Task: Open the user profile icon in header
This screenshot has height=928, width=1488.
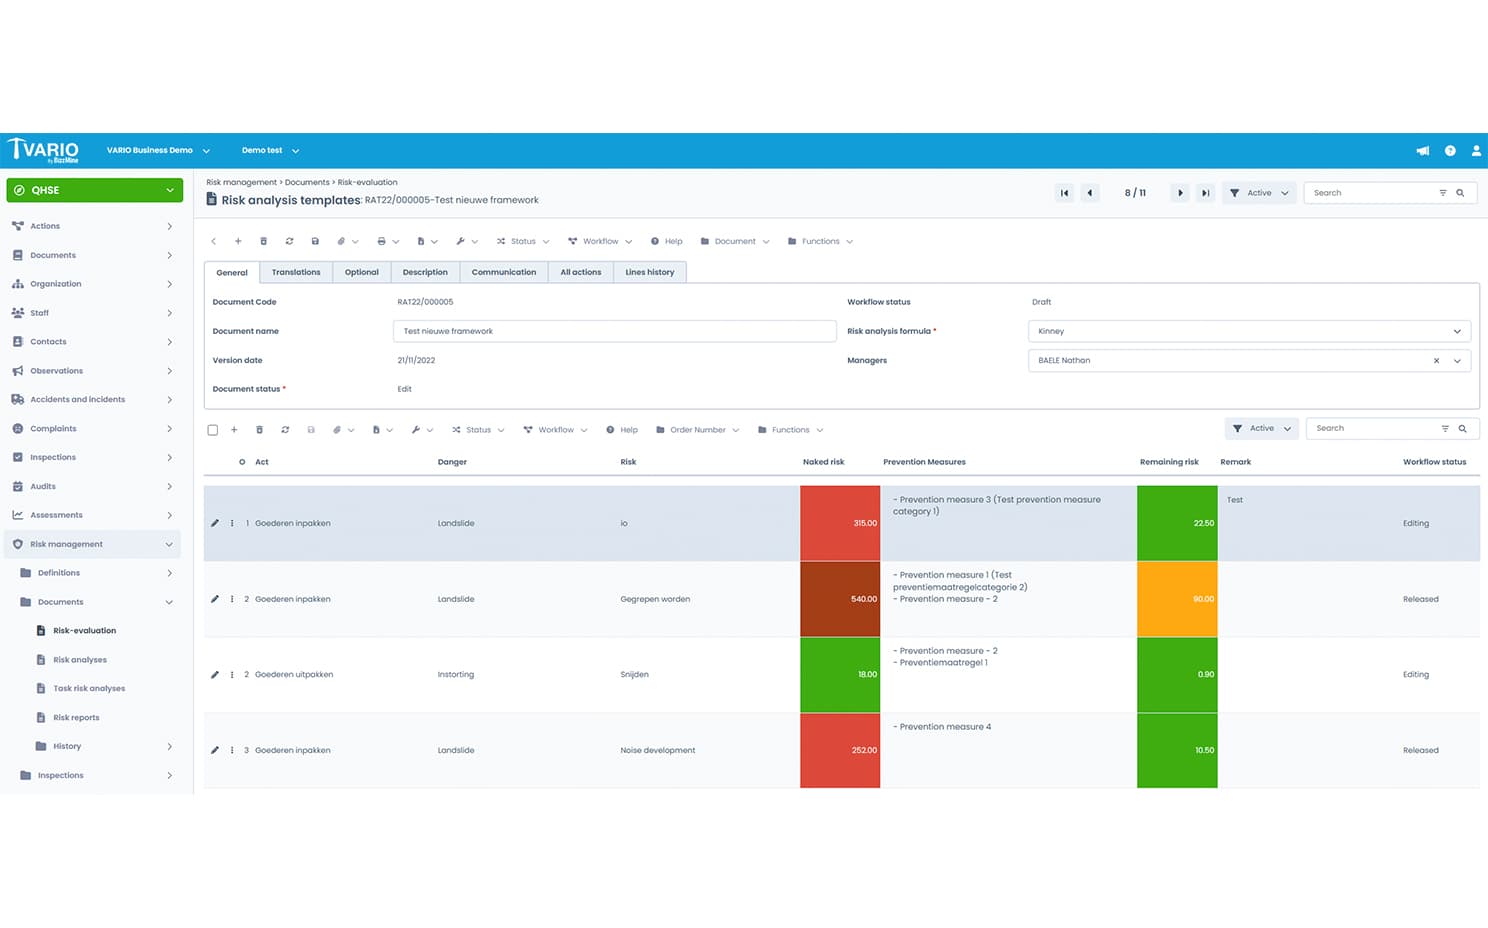Action: (1476, 151)
